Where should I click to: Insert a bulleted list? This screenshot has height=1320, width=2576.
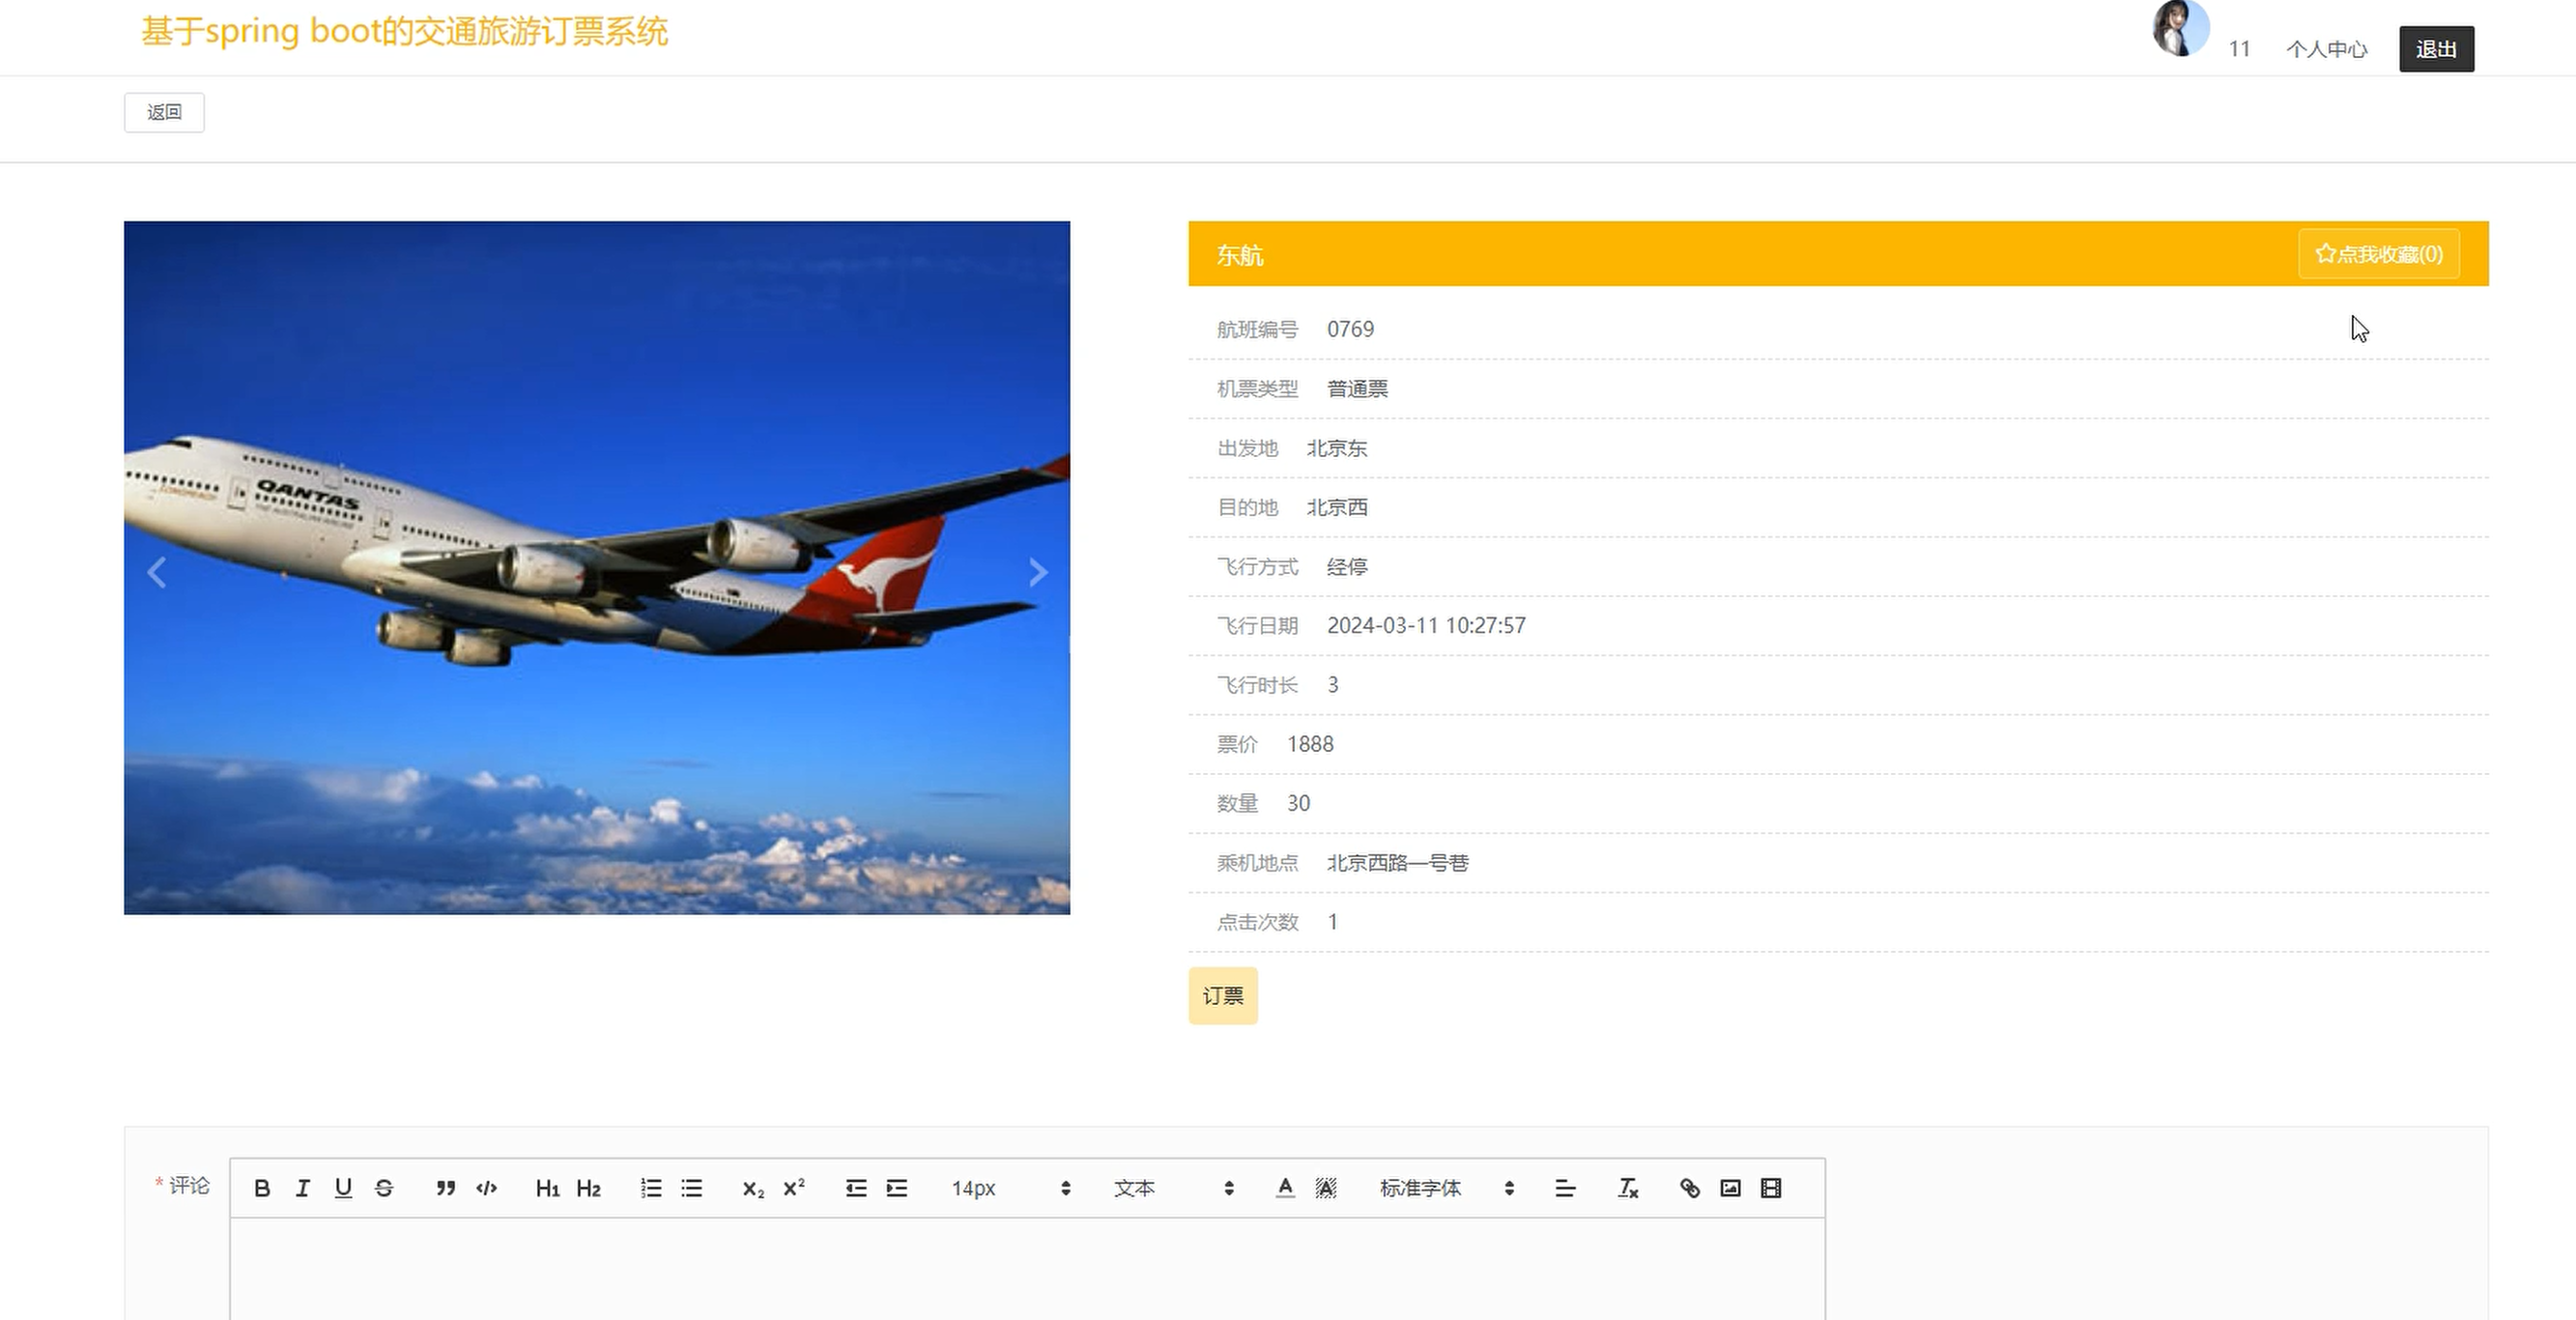point(692,1188)
